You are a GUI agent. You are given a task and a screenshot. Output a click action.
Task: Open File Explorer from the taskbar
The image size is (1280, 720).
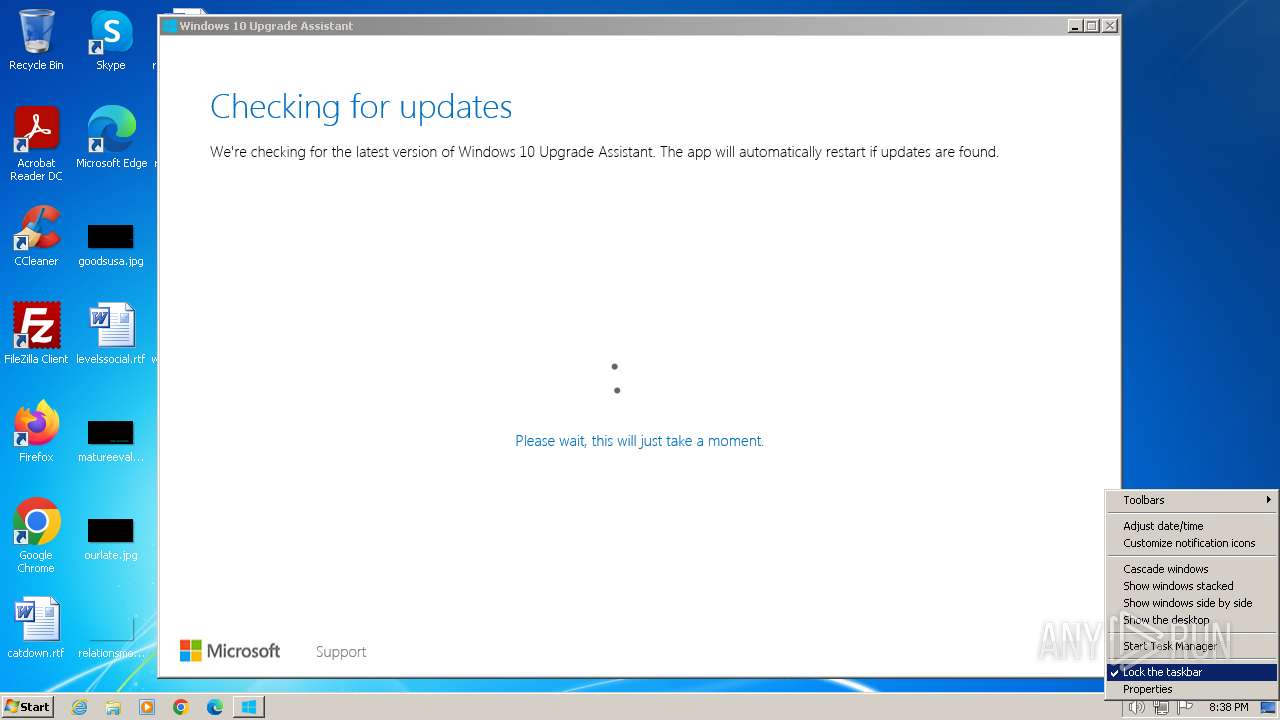113,707
